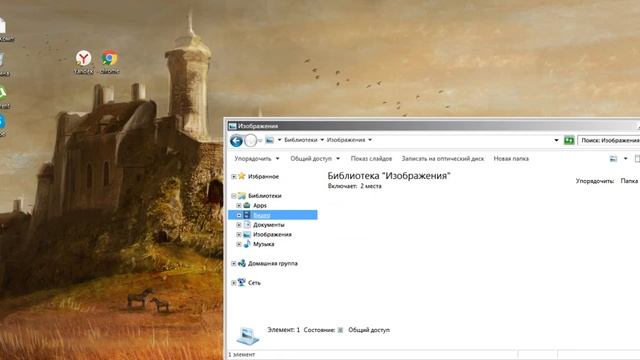Click Изображения in the address breadcrumb

(346, 140)
